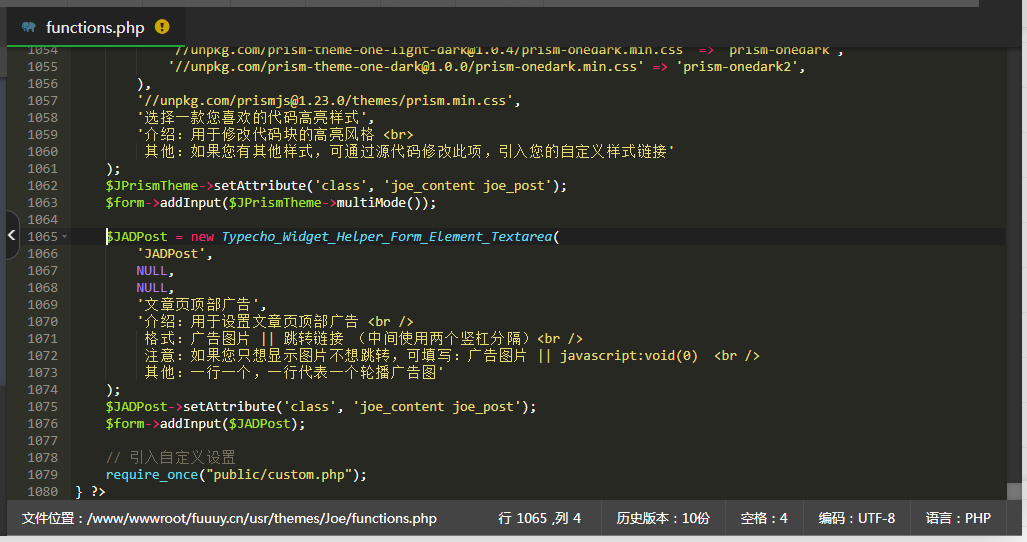Change the indentation setting 空格: 4

(764, 518)
